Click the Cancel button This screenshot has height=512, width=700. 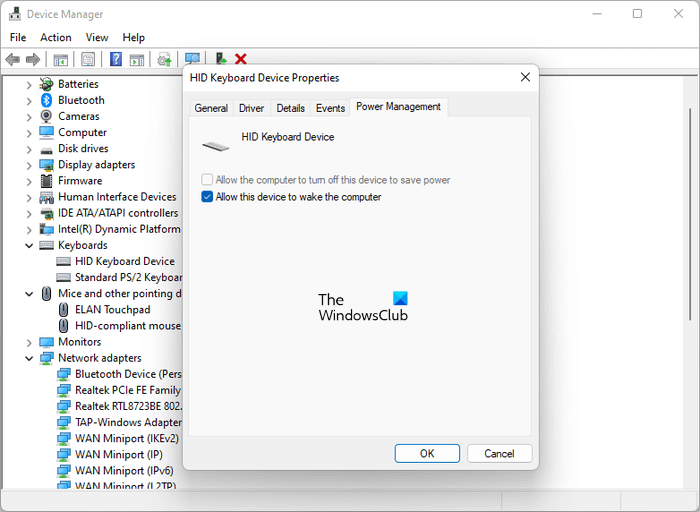(499, 454)
